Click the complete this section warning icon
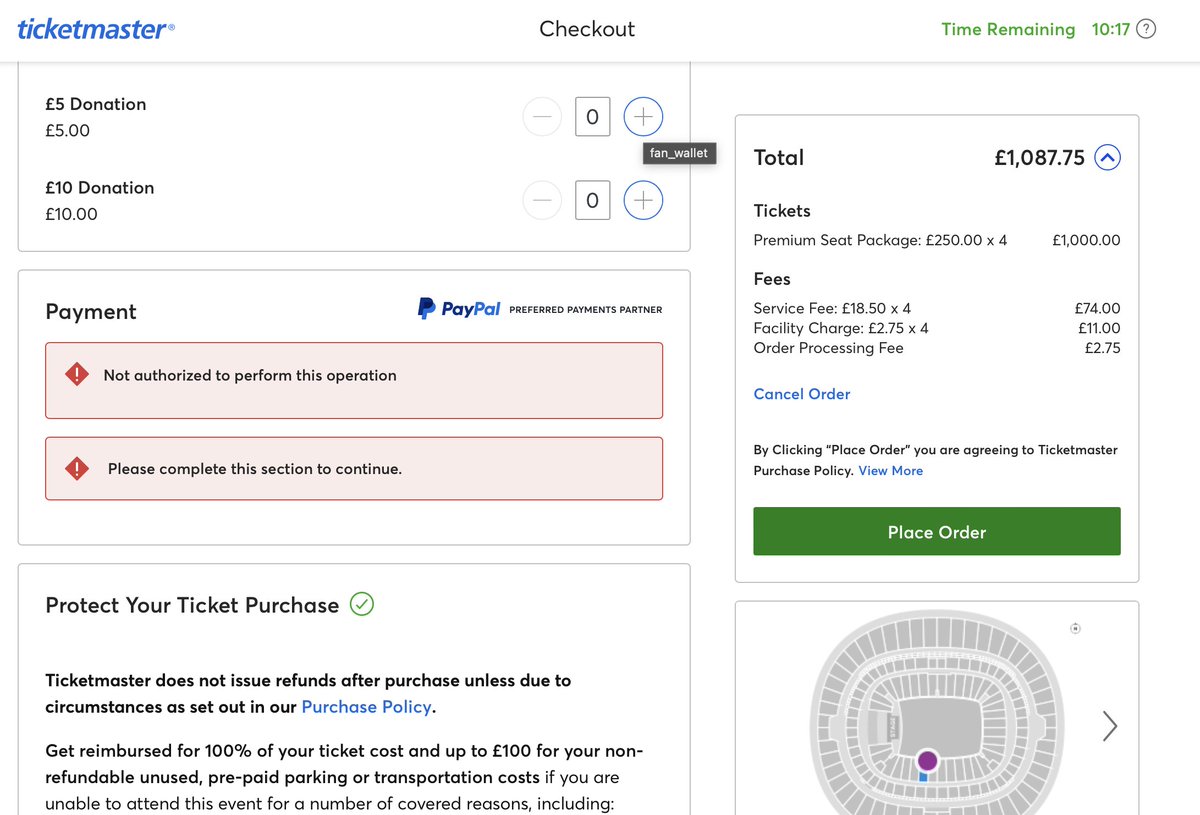Image resolution: width=1200 pixels, height=815 pixels. 77,468
